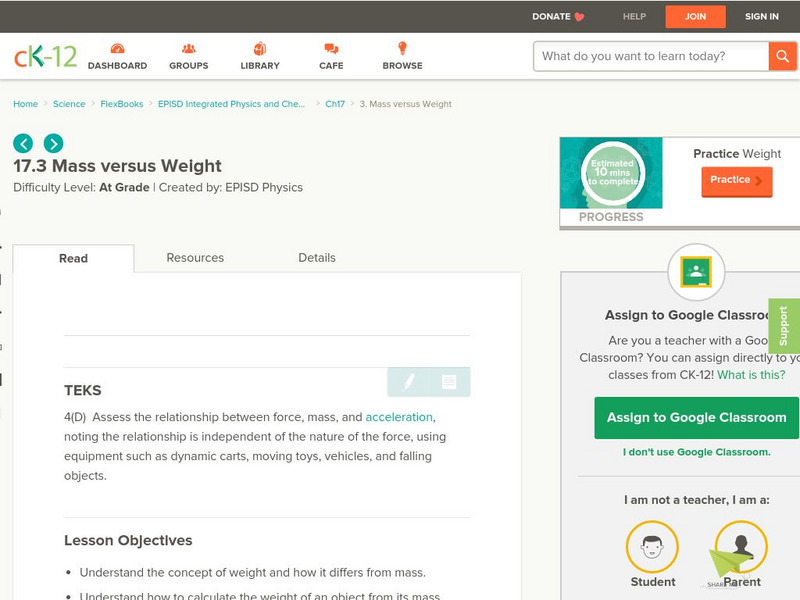
Task: Select the Parent silhouette icon
Action: pyautogui.click(x=741, y=546)
